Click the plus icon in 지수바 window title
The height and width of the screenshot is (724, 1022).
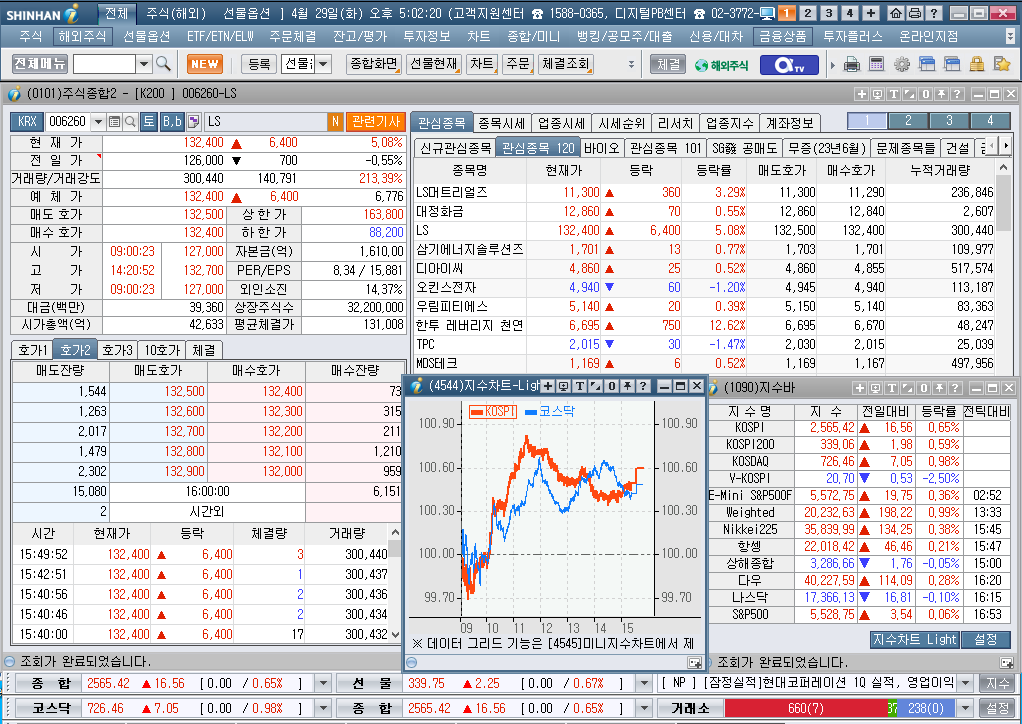(860, 388)
